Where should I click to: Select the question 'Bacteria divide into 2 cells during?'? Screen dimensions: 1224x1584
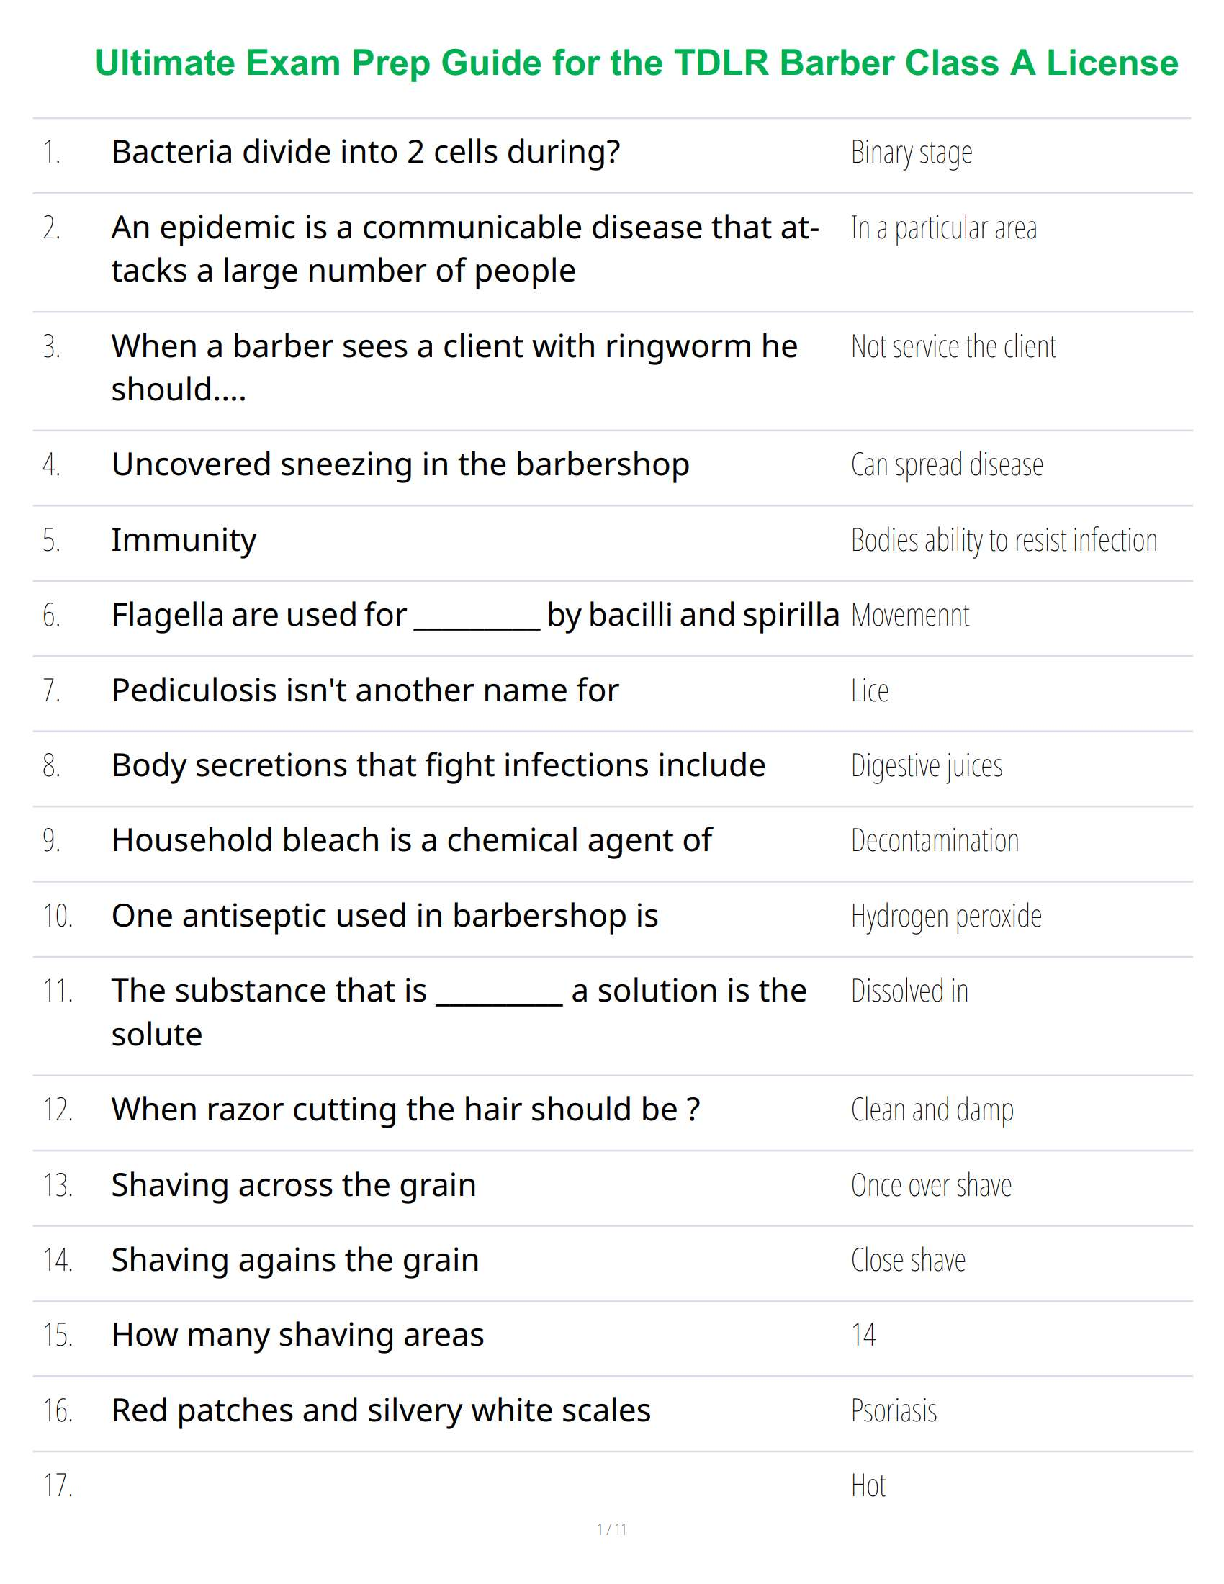tap(365, 152)
